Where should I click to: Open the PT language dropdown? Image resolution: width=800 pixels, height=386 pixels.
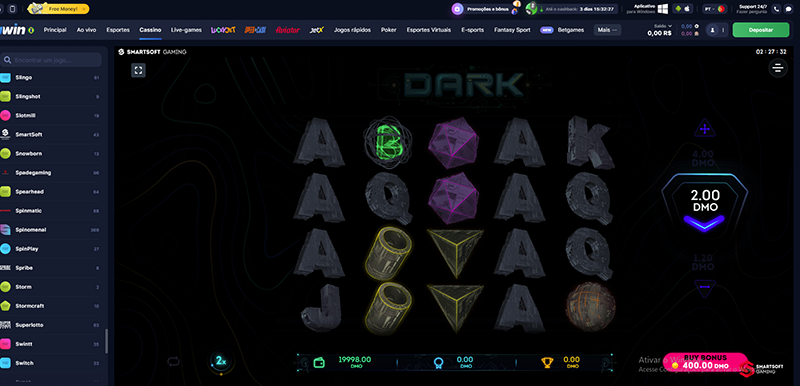(x=714, y=9)
